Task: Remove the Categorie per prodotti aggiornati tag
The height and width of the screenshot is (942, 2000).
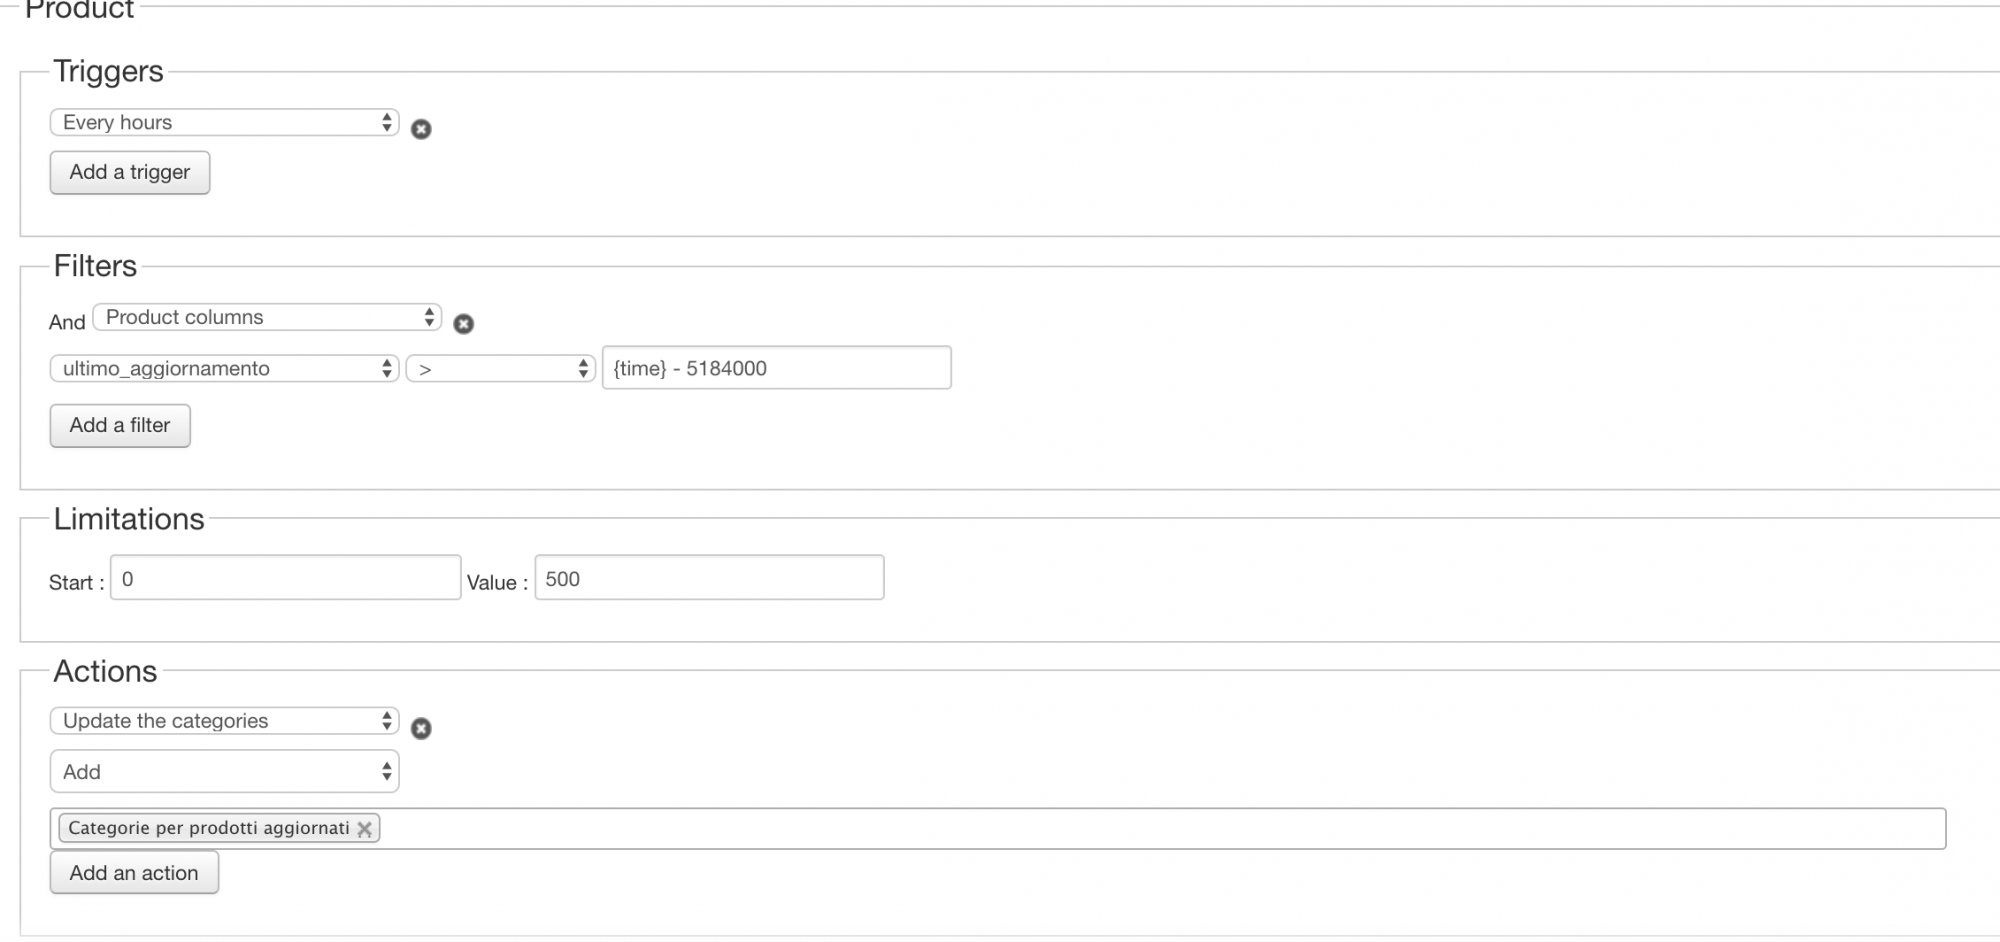Action: (x=365, y=829)
